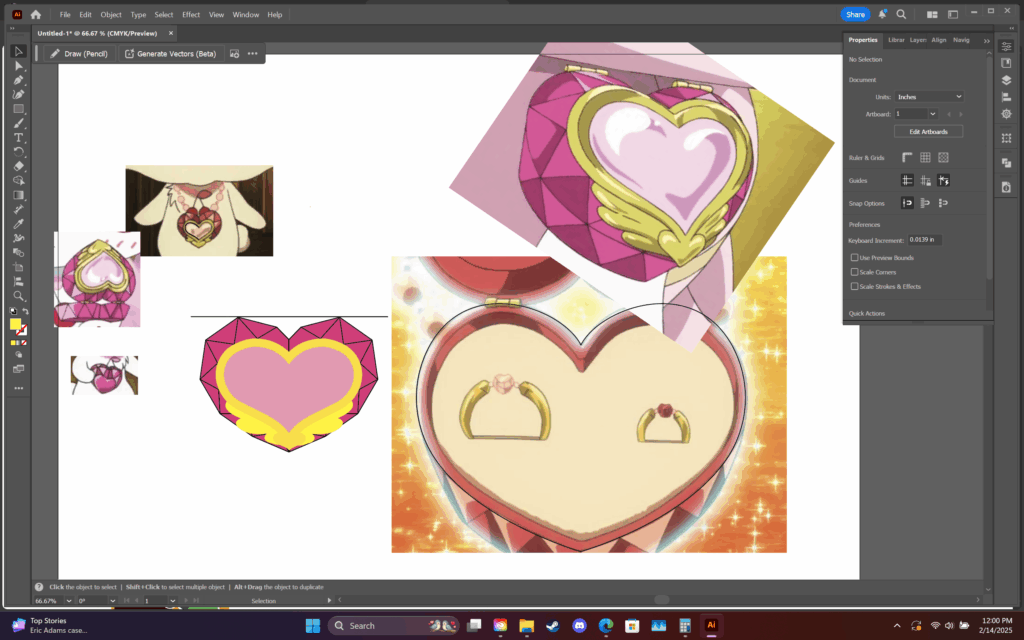The width and height of the screenshot is (1024, 640).
Task: Check the Scale Corners option
Action: click(x=854, y=272)
